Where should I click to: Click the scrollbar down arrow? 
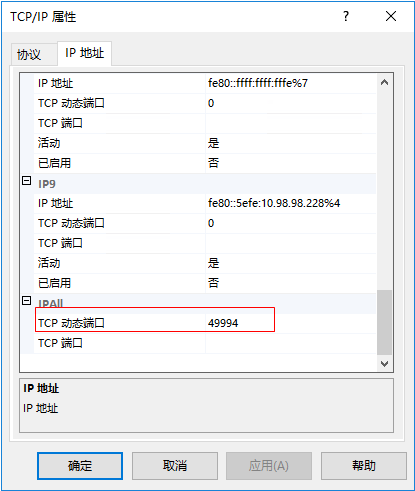384,363
